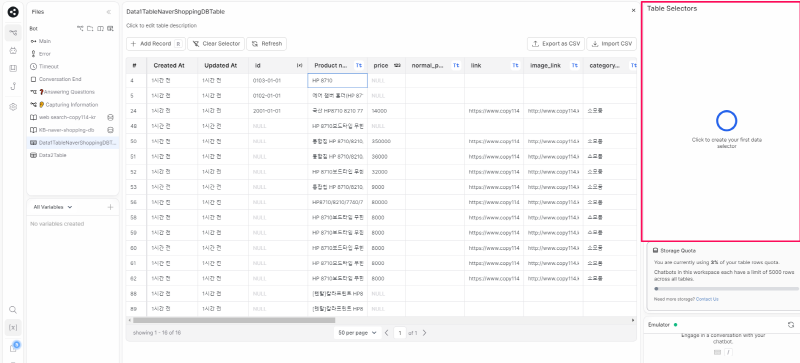Export the table as CSV
The image size is (800, 363).
click(x=556, y=44)
